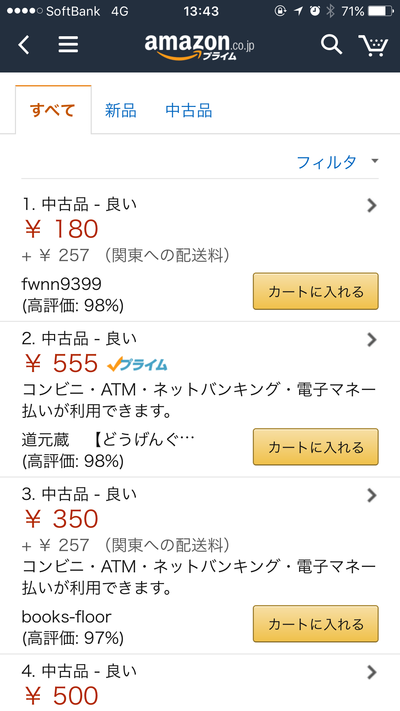400x711 pixels.
Task: Add the ¥180 offer to cart
Action: (x=316, y=291)
